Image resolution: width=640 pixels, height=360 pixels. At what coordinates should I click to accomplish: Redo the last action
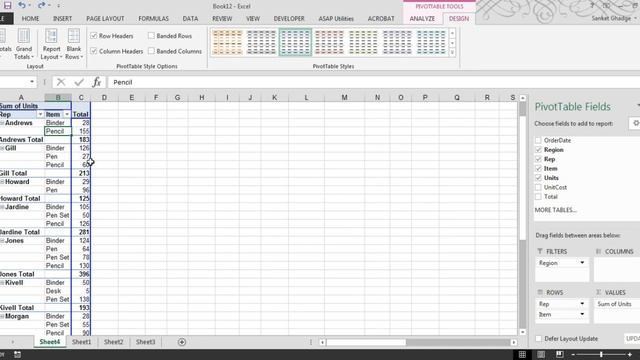tap(41, 5)
